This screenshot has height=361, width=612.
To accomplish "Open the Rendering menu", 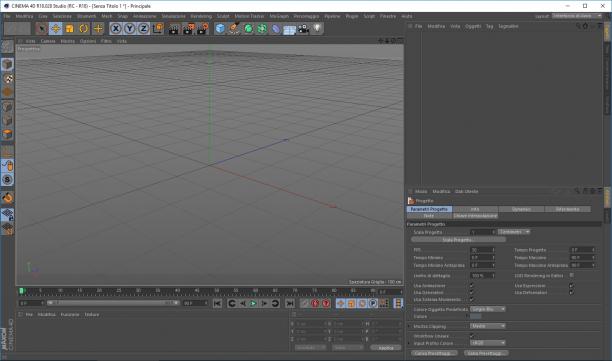I will tap(201, 16).
